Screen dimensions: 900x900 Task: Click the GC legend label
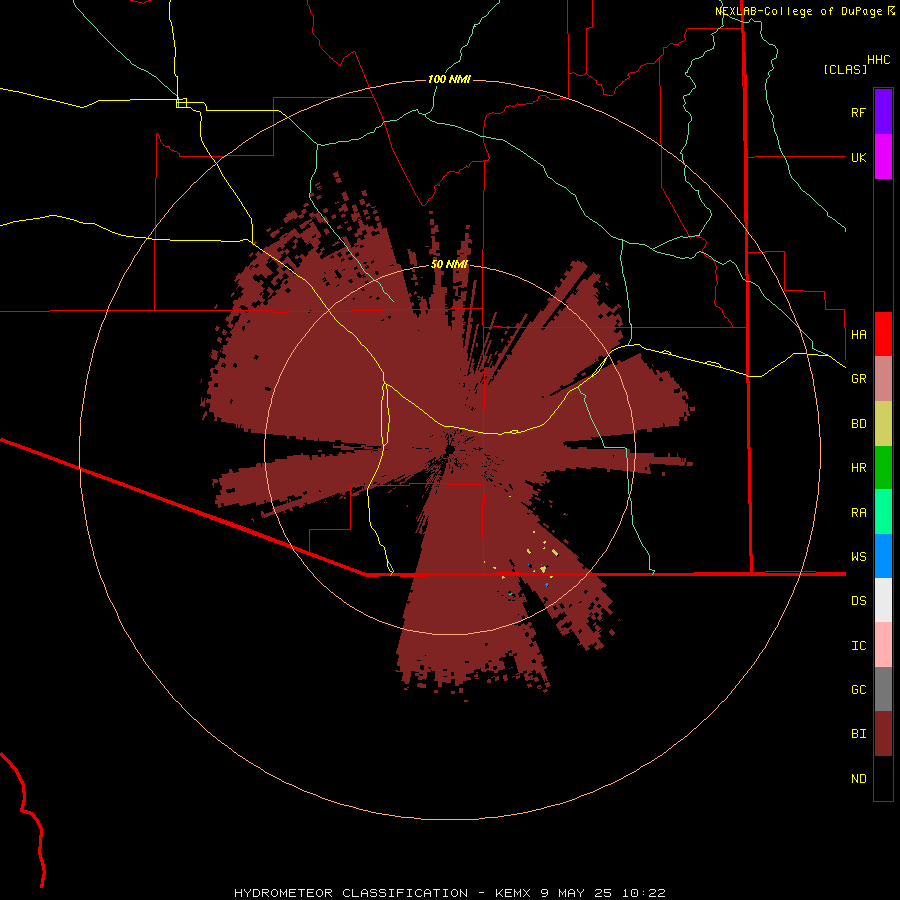[858, 689]
